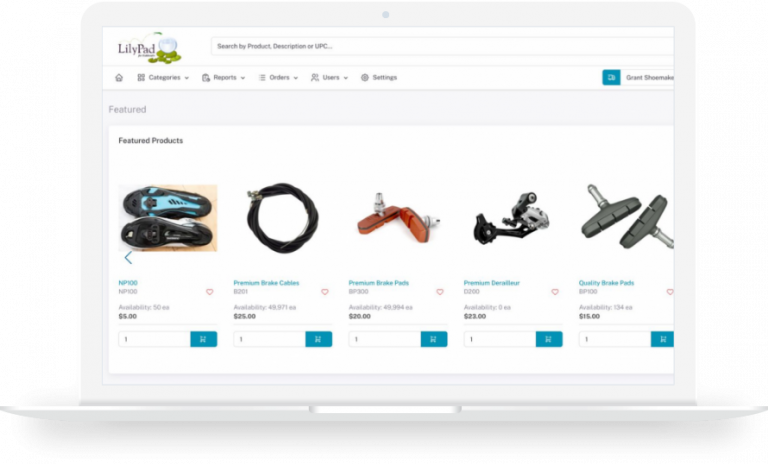Click the LilyPad logo

(x=149, y=48)
